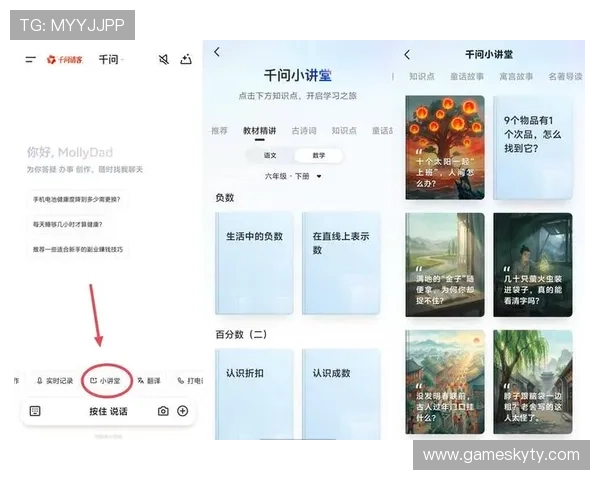Select the 数学 subject toggle
Screen dimensions: 600x480
[318, 155]
